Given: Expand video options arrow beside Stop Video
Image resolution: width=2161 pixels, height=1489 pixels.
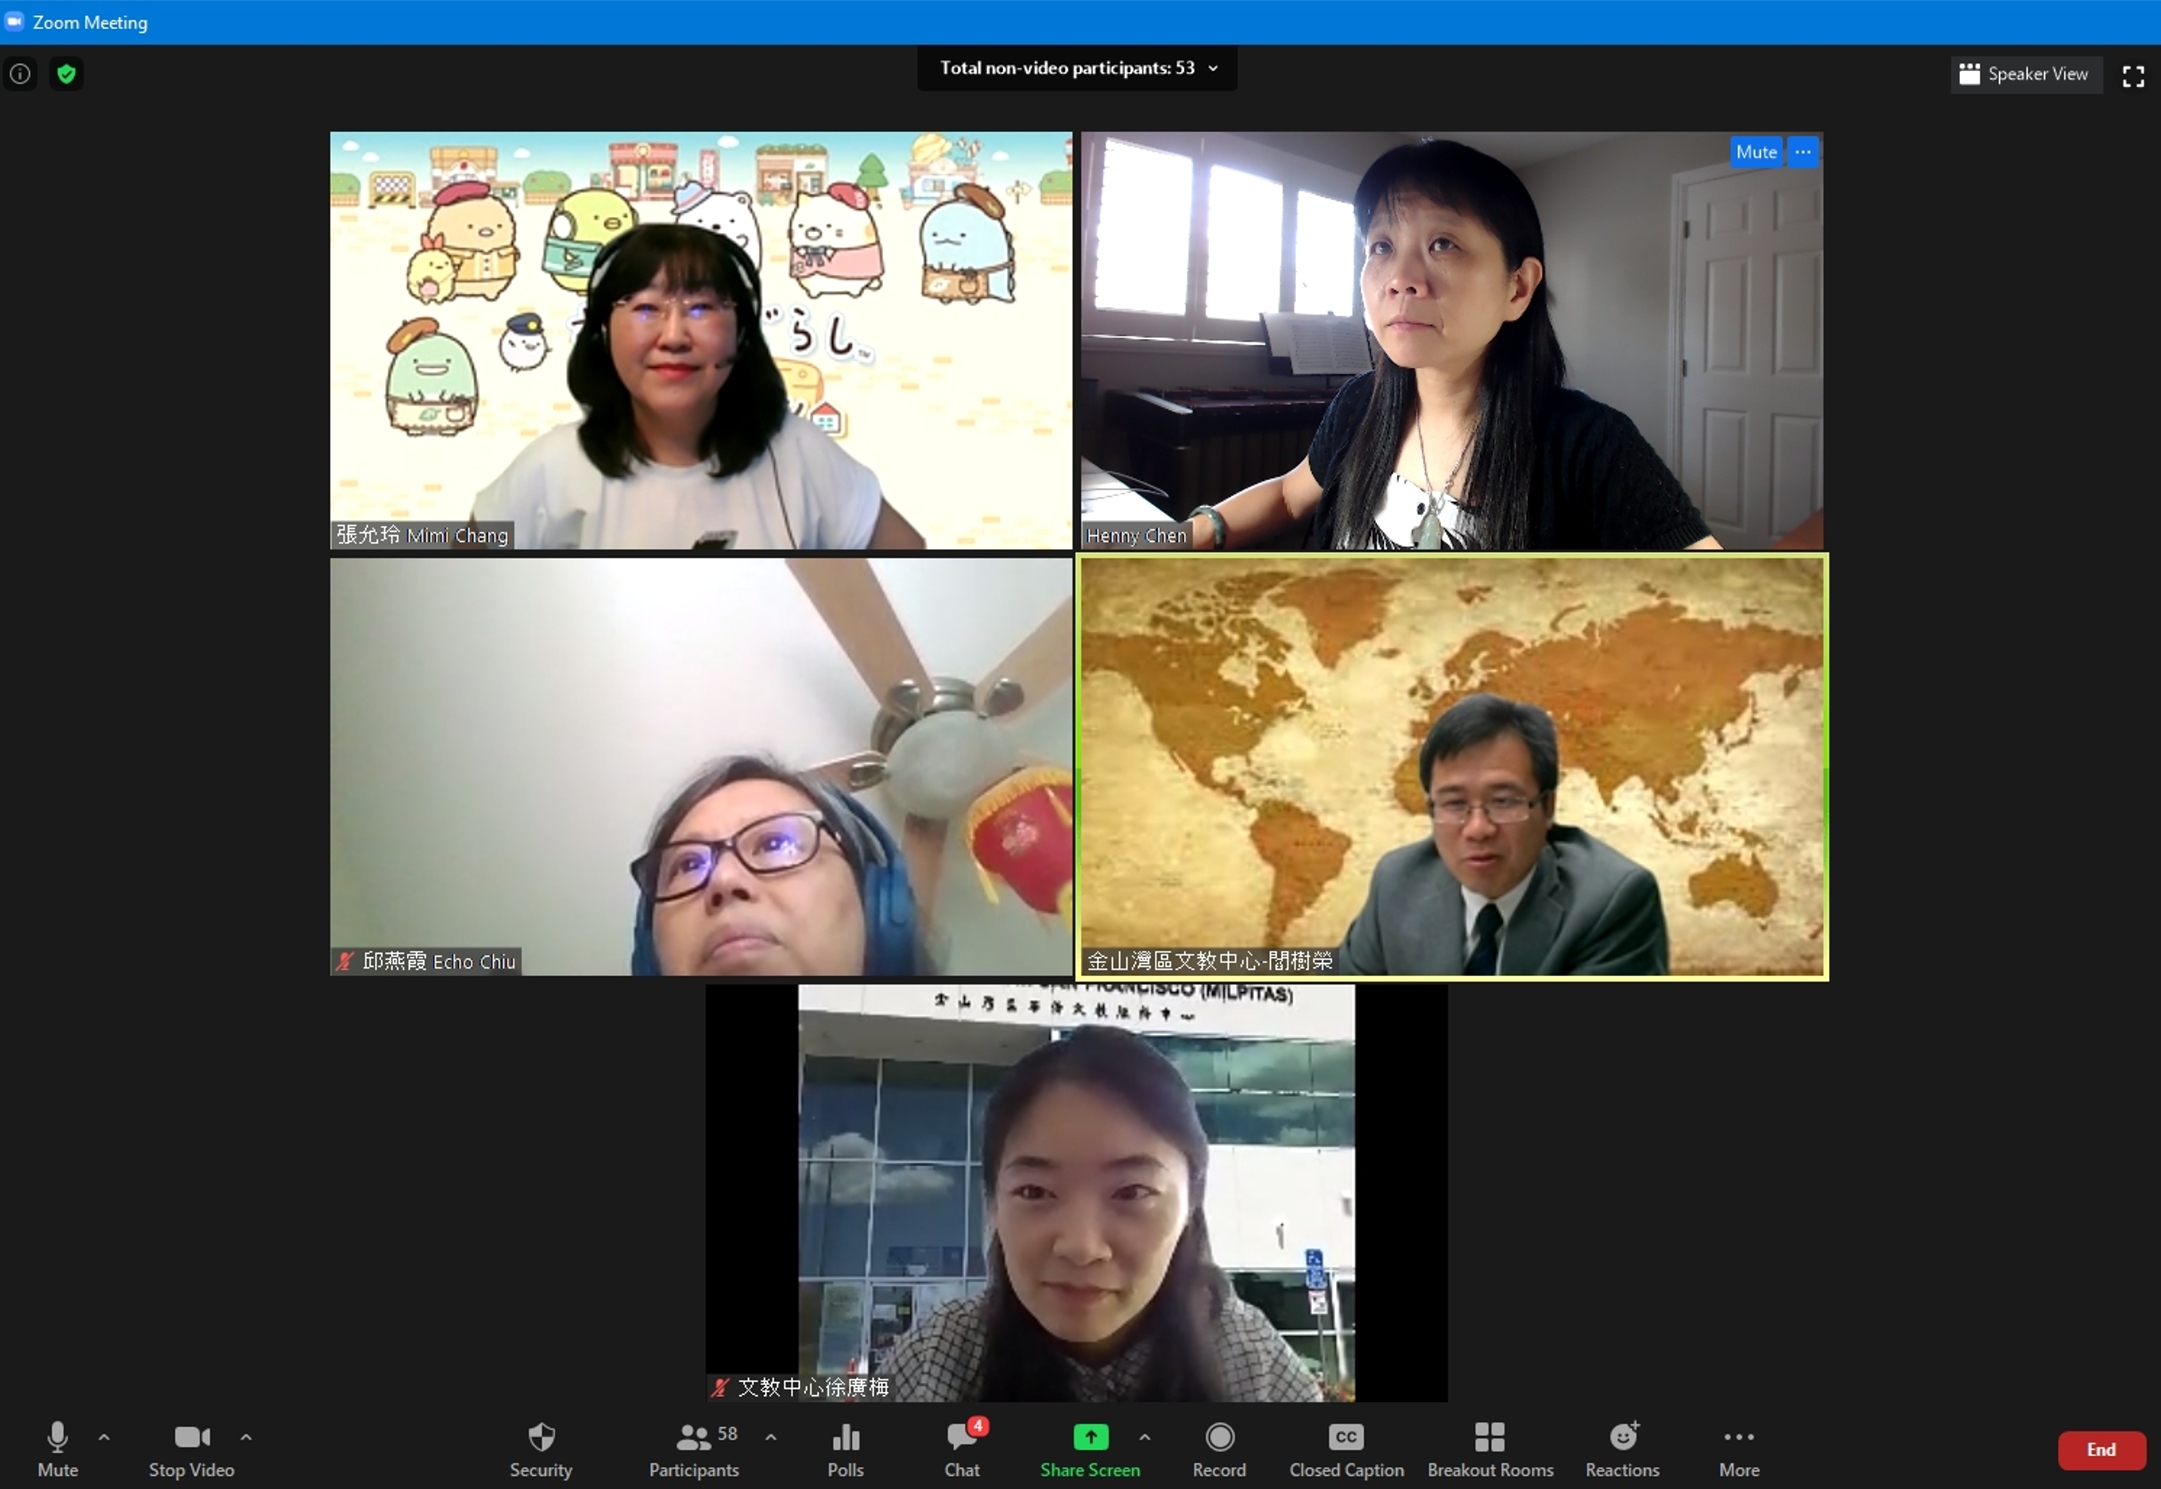Looking at the screenshot, I should point(246,1437).
